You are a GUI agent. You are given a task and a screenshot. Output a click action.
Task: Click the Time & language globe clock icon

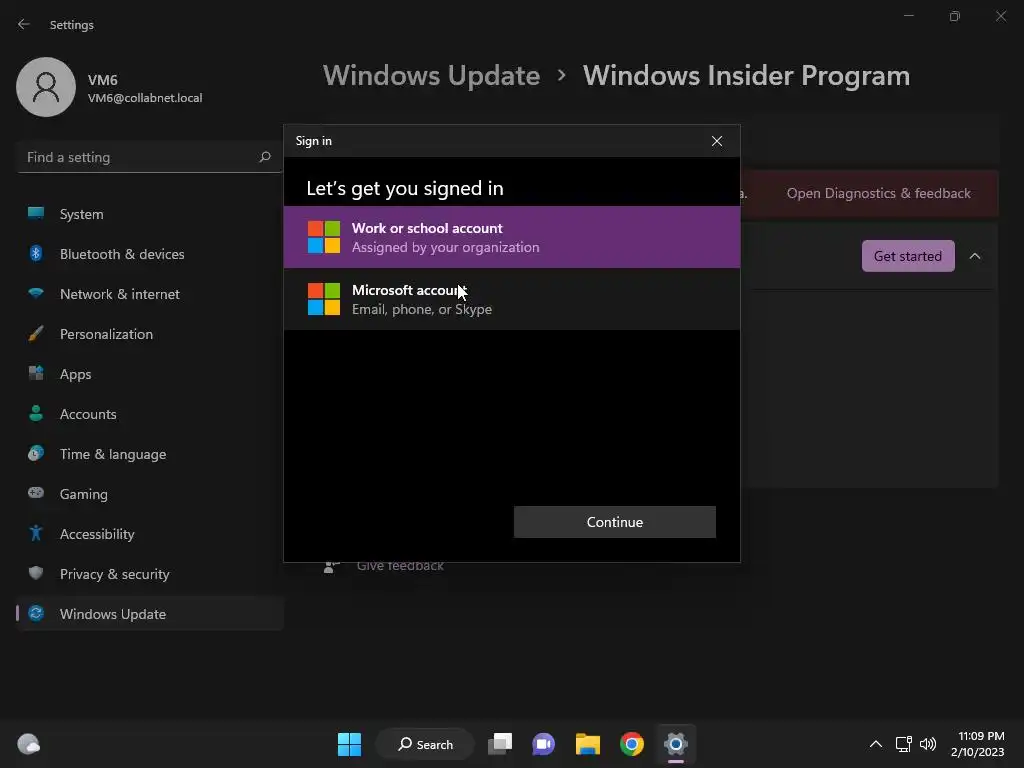pos(36,453)
